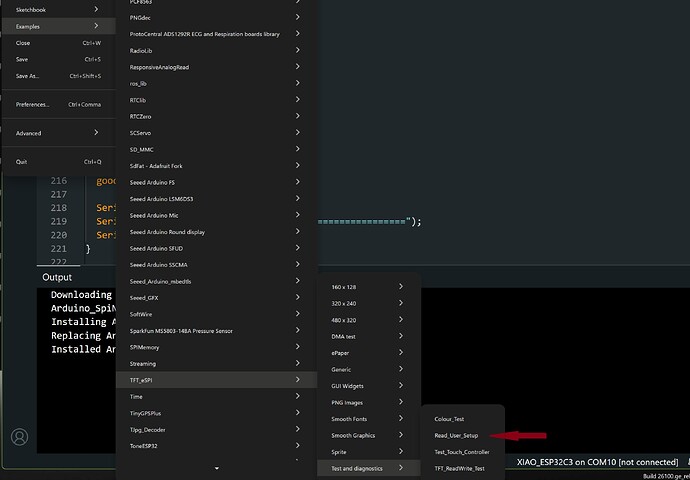This screenshot has height=480, width=690.
Task: Open the Seeed_Arduino_mbedtls examples
Action: point(217,281)
